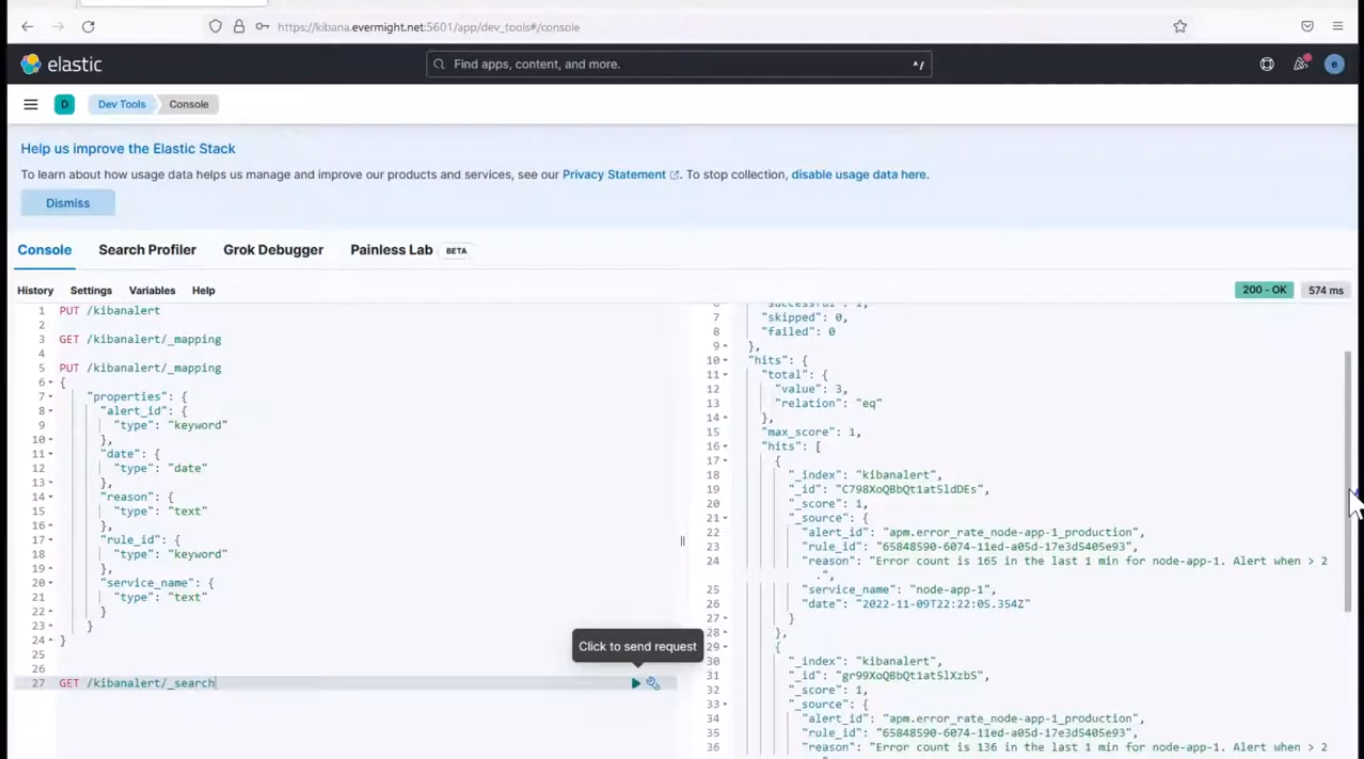Collapse the output hits fold at line 10

point(726,361)
